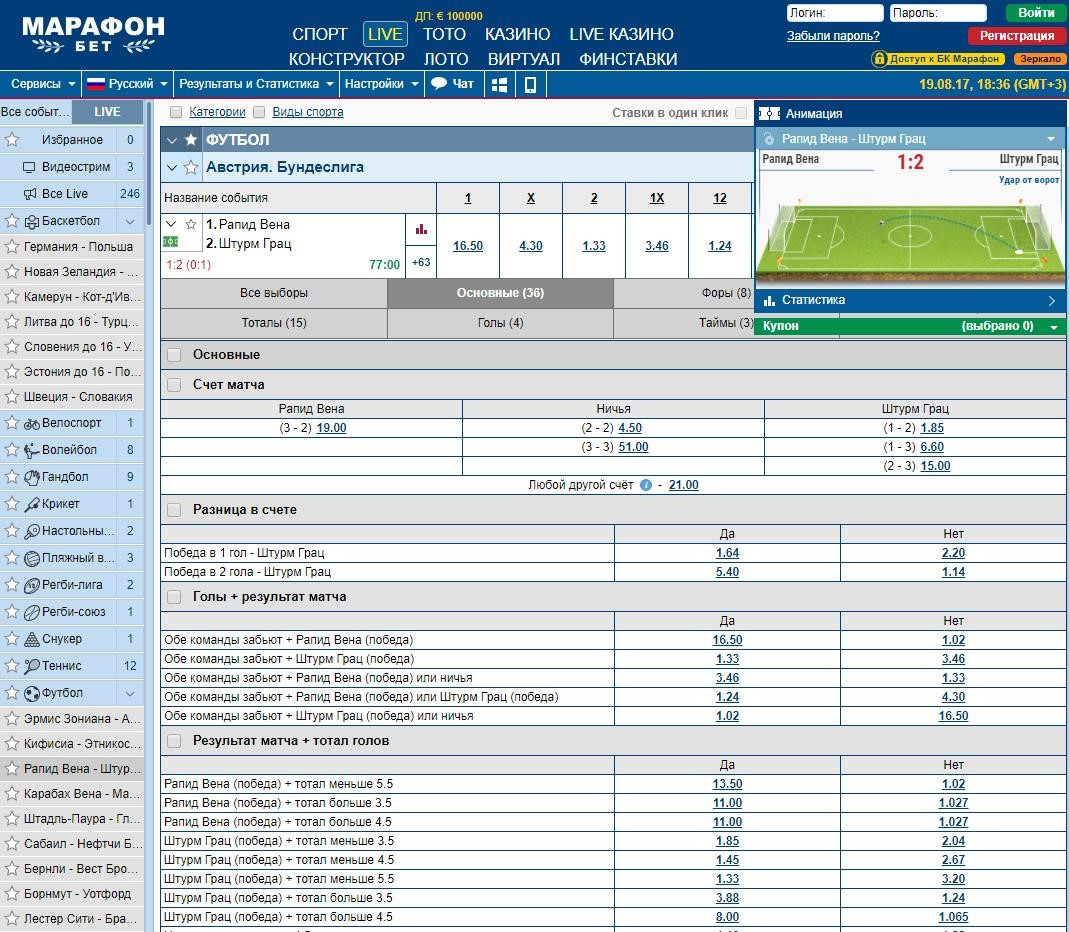Follow the Забыли пароль? link
The image size is (1069, 932).
pyautogui.click(x=833, y=36)
